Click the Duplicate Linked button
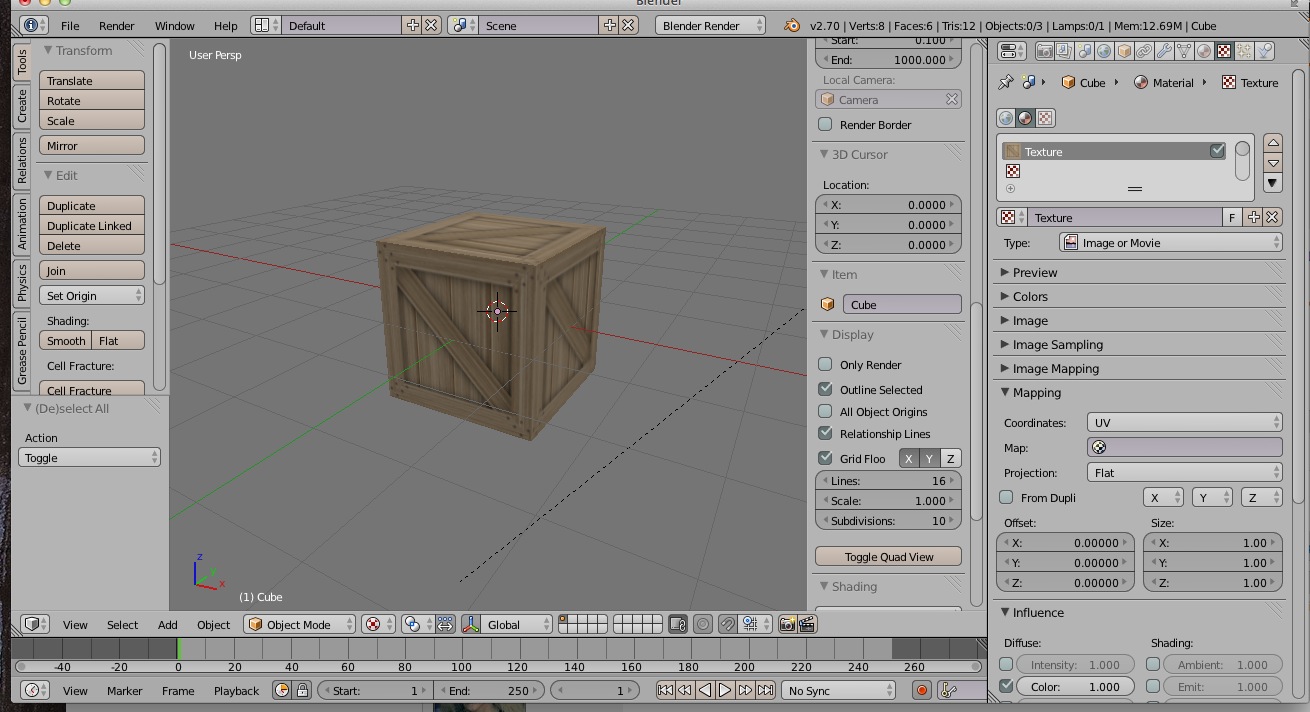Screen dimensions: 1310x712 (x=92, y=225)
